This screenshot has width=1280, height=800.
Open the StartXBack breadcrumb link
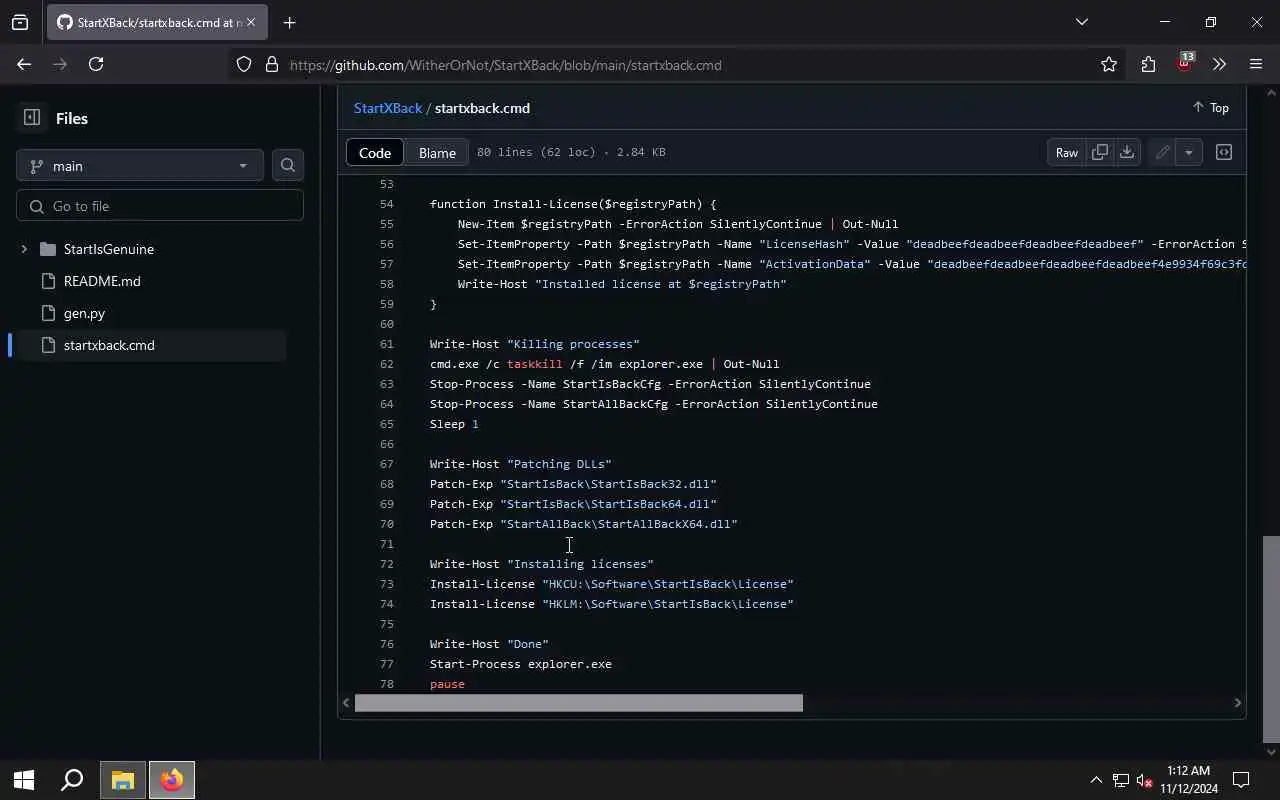[388, 108]
